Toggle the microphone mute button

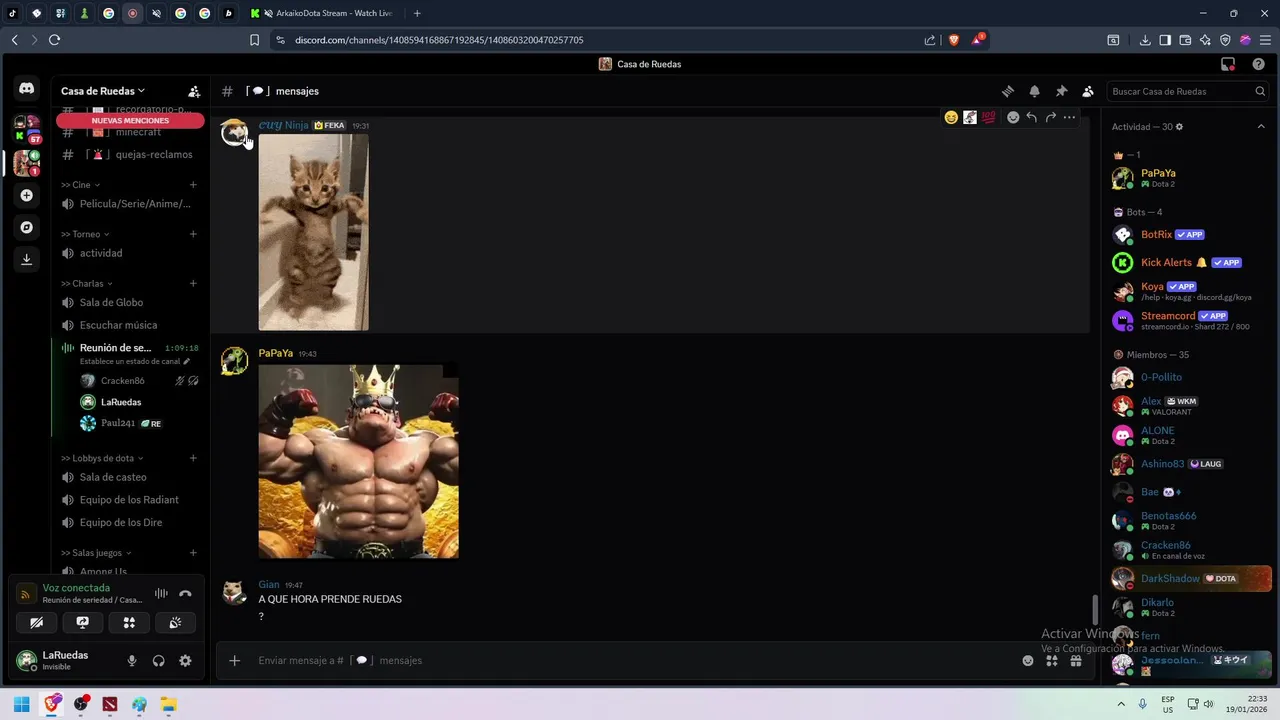pos(131,661)
